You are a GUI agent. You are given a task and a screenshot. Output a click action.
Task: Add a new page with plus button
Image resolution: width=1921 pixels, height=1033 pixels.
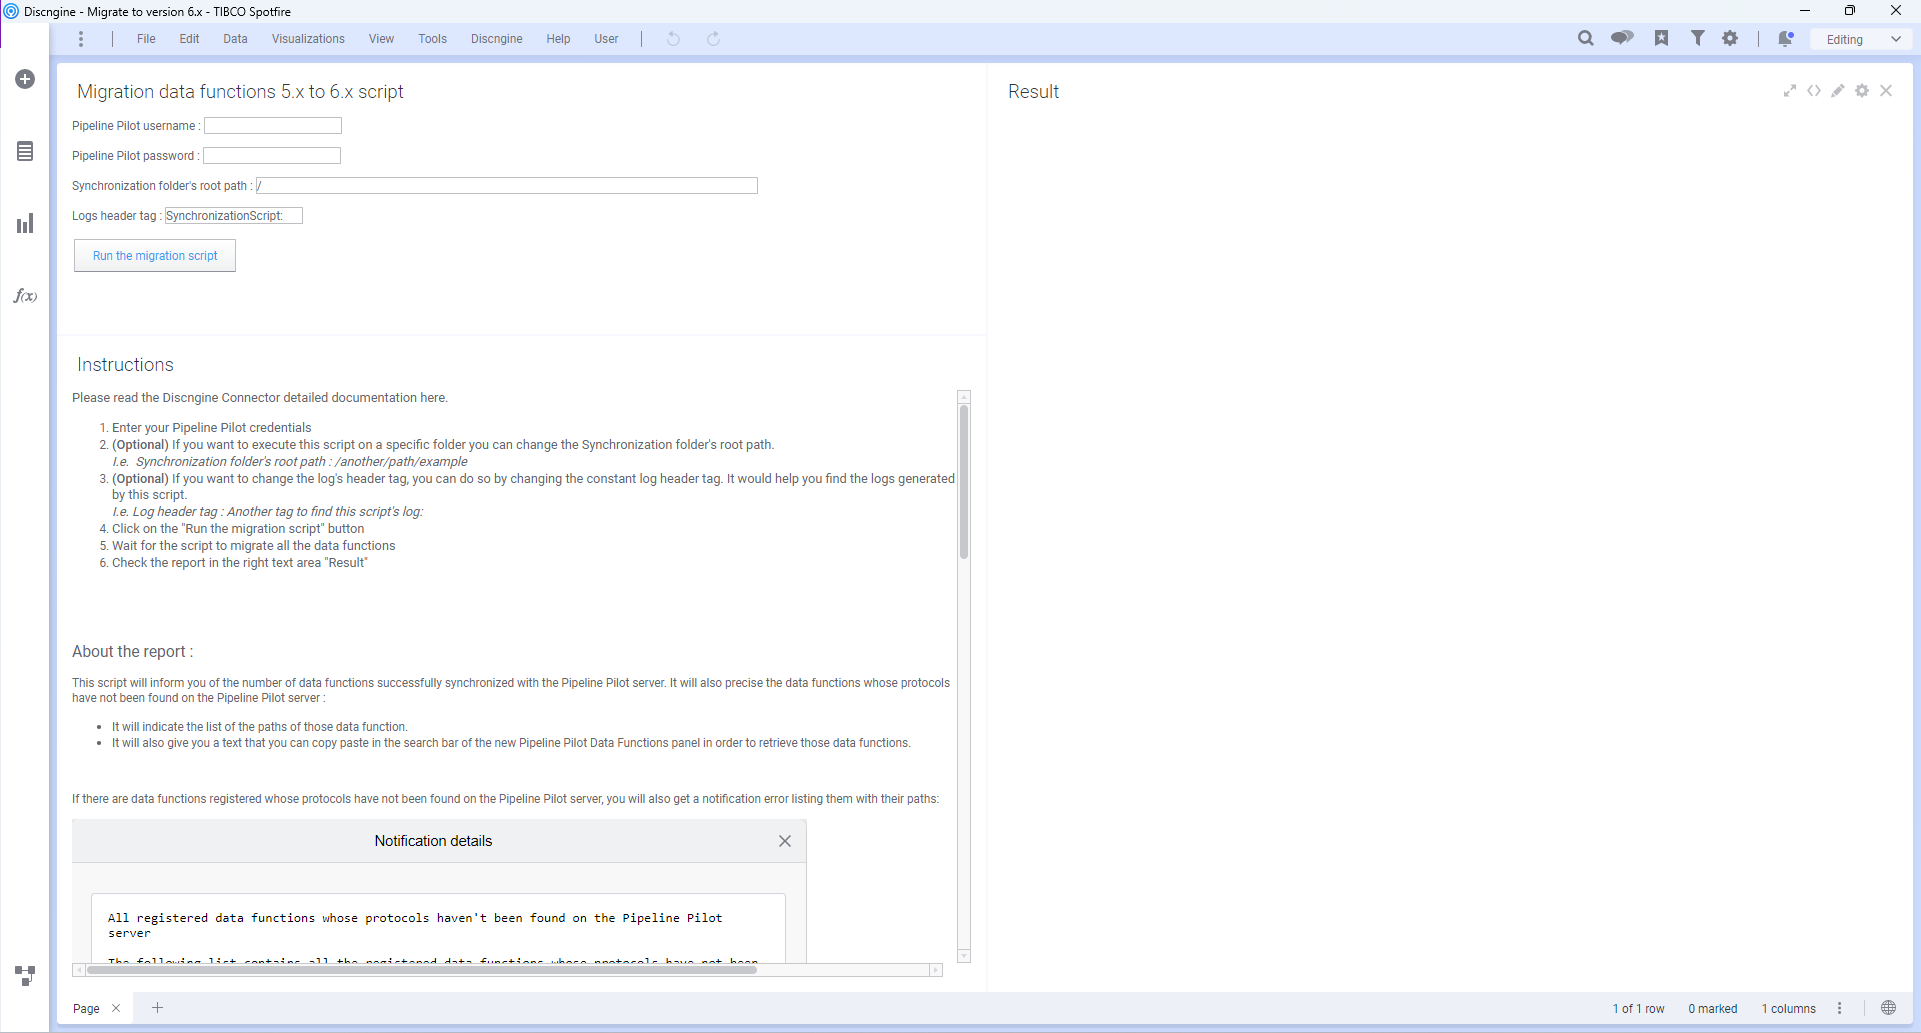tap(157, 1008)
